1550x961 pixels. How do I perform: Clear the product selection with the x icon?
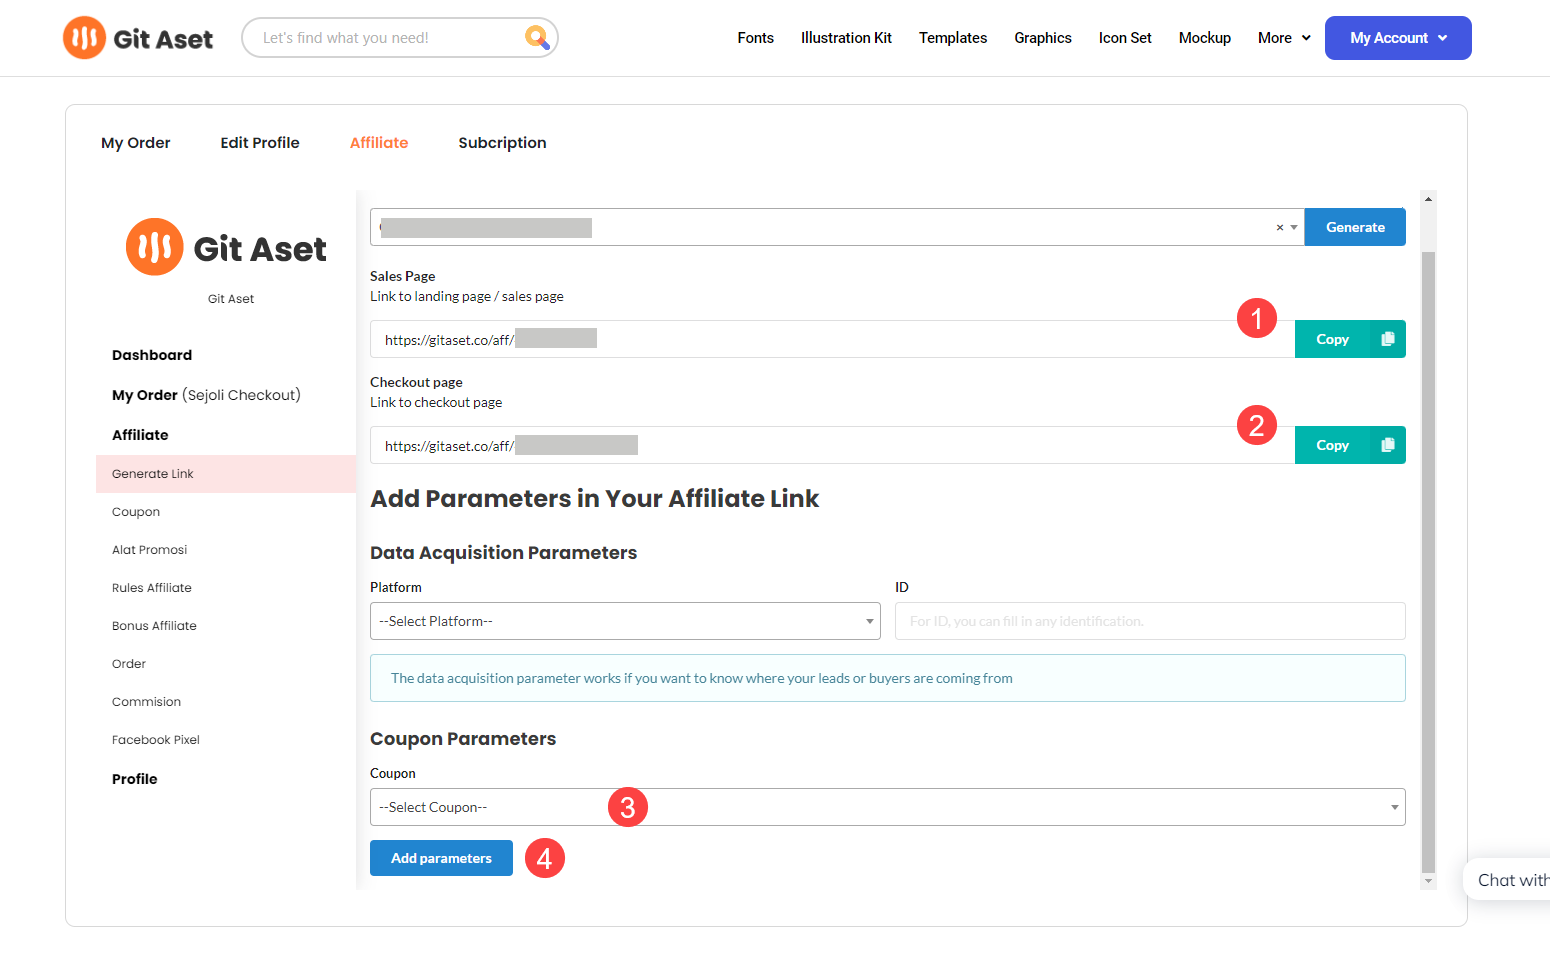coord(1279,228)
